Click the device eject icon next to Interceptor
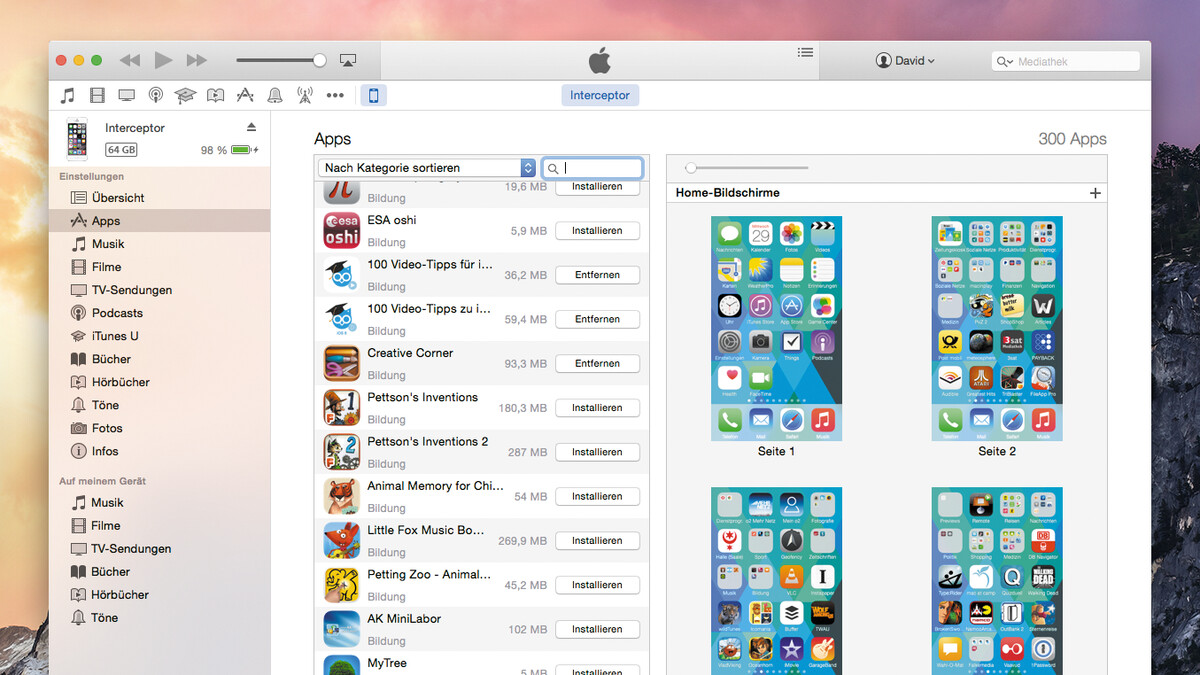 [253, 127]
